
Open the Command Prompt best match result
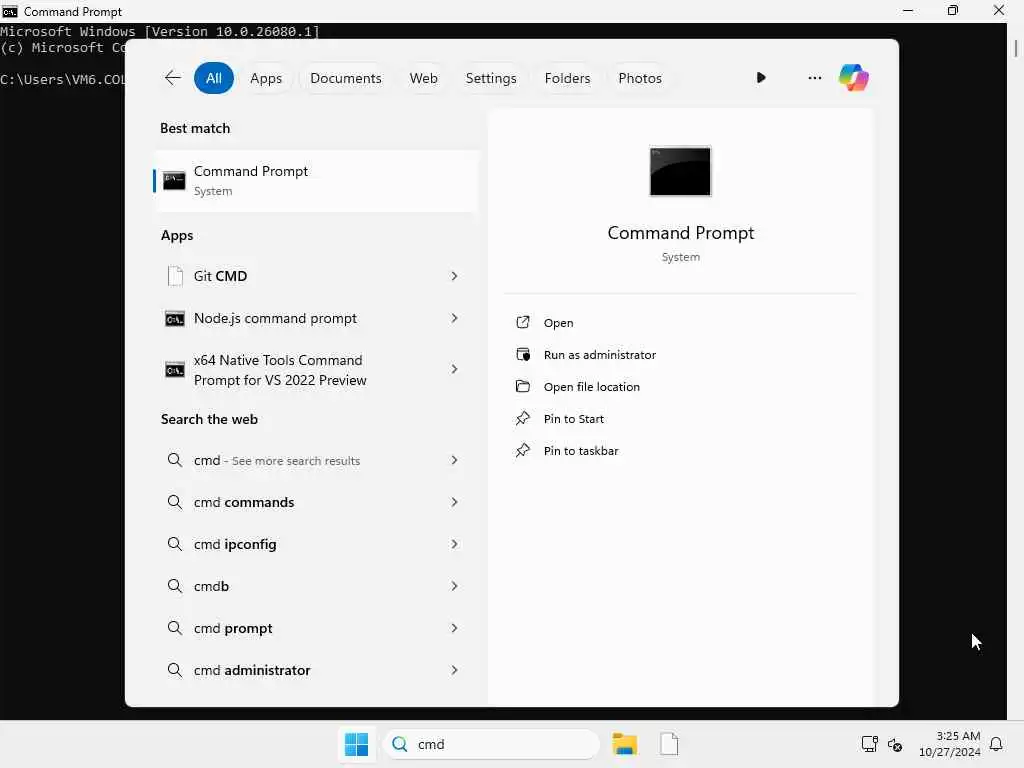pyautogui.click(x=316, y=181)
